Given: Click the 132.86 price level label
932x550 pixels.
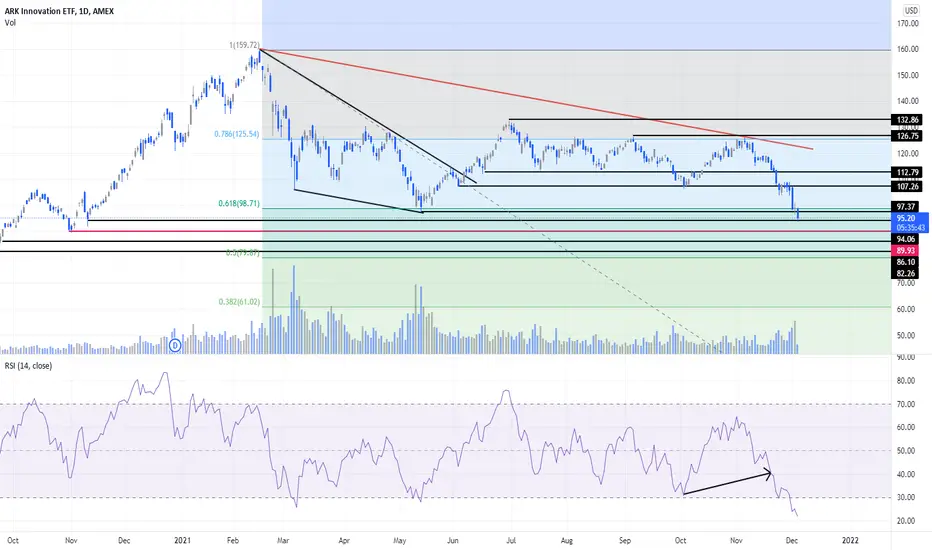Looking at the screenshot, I should click(x=907, y=120).
